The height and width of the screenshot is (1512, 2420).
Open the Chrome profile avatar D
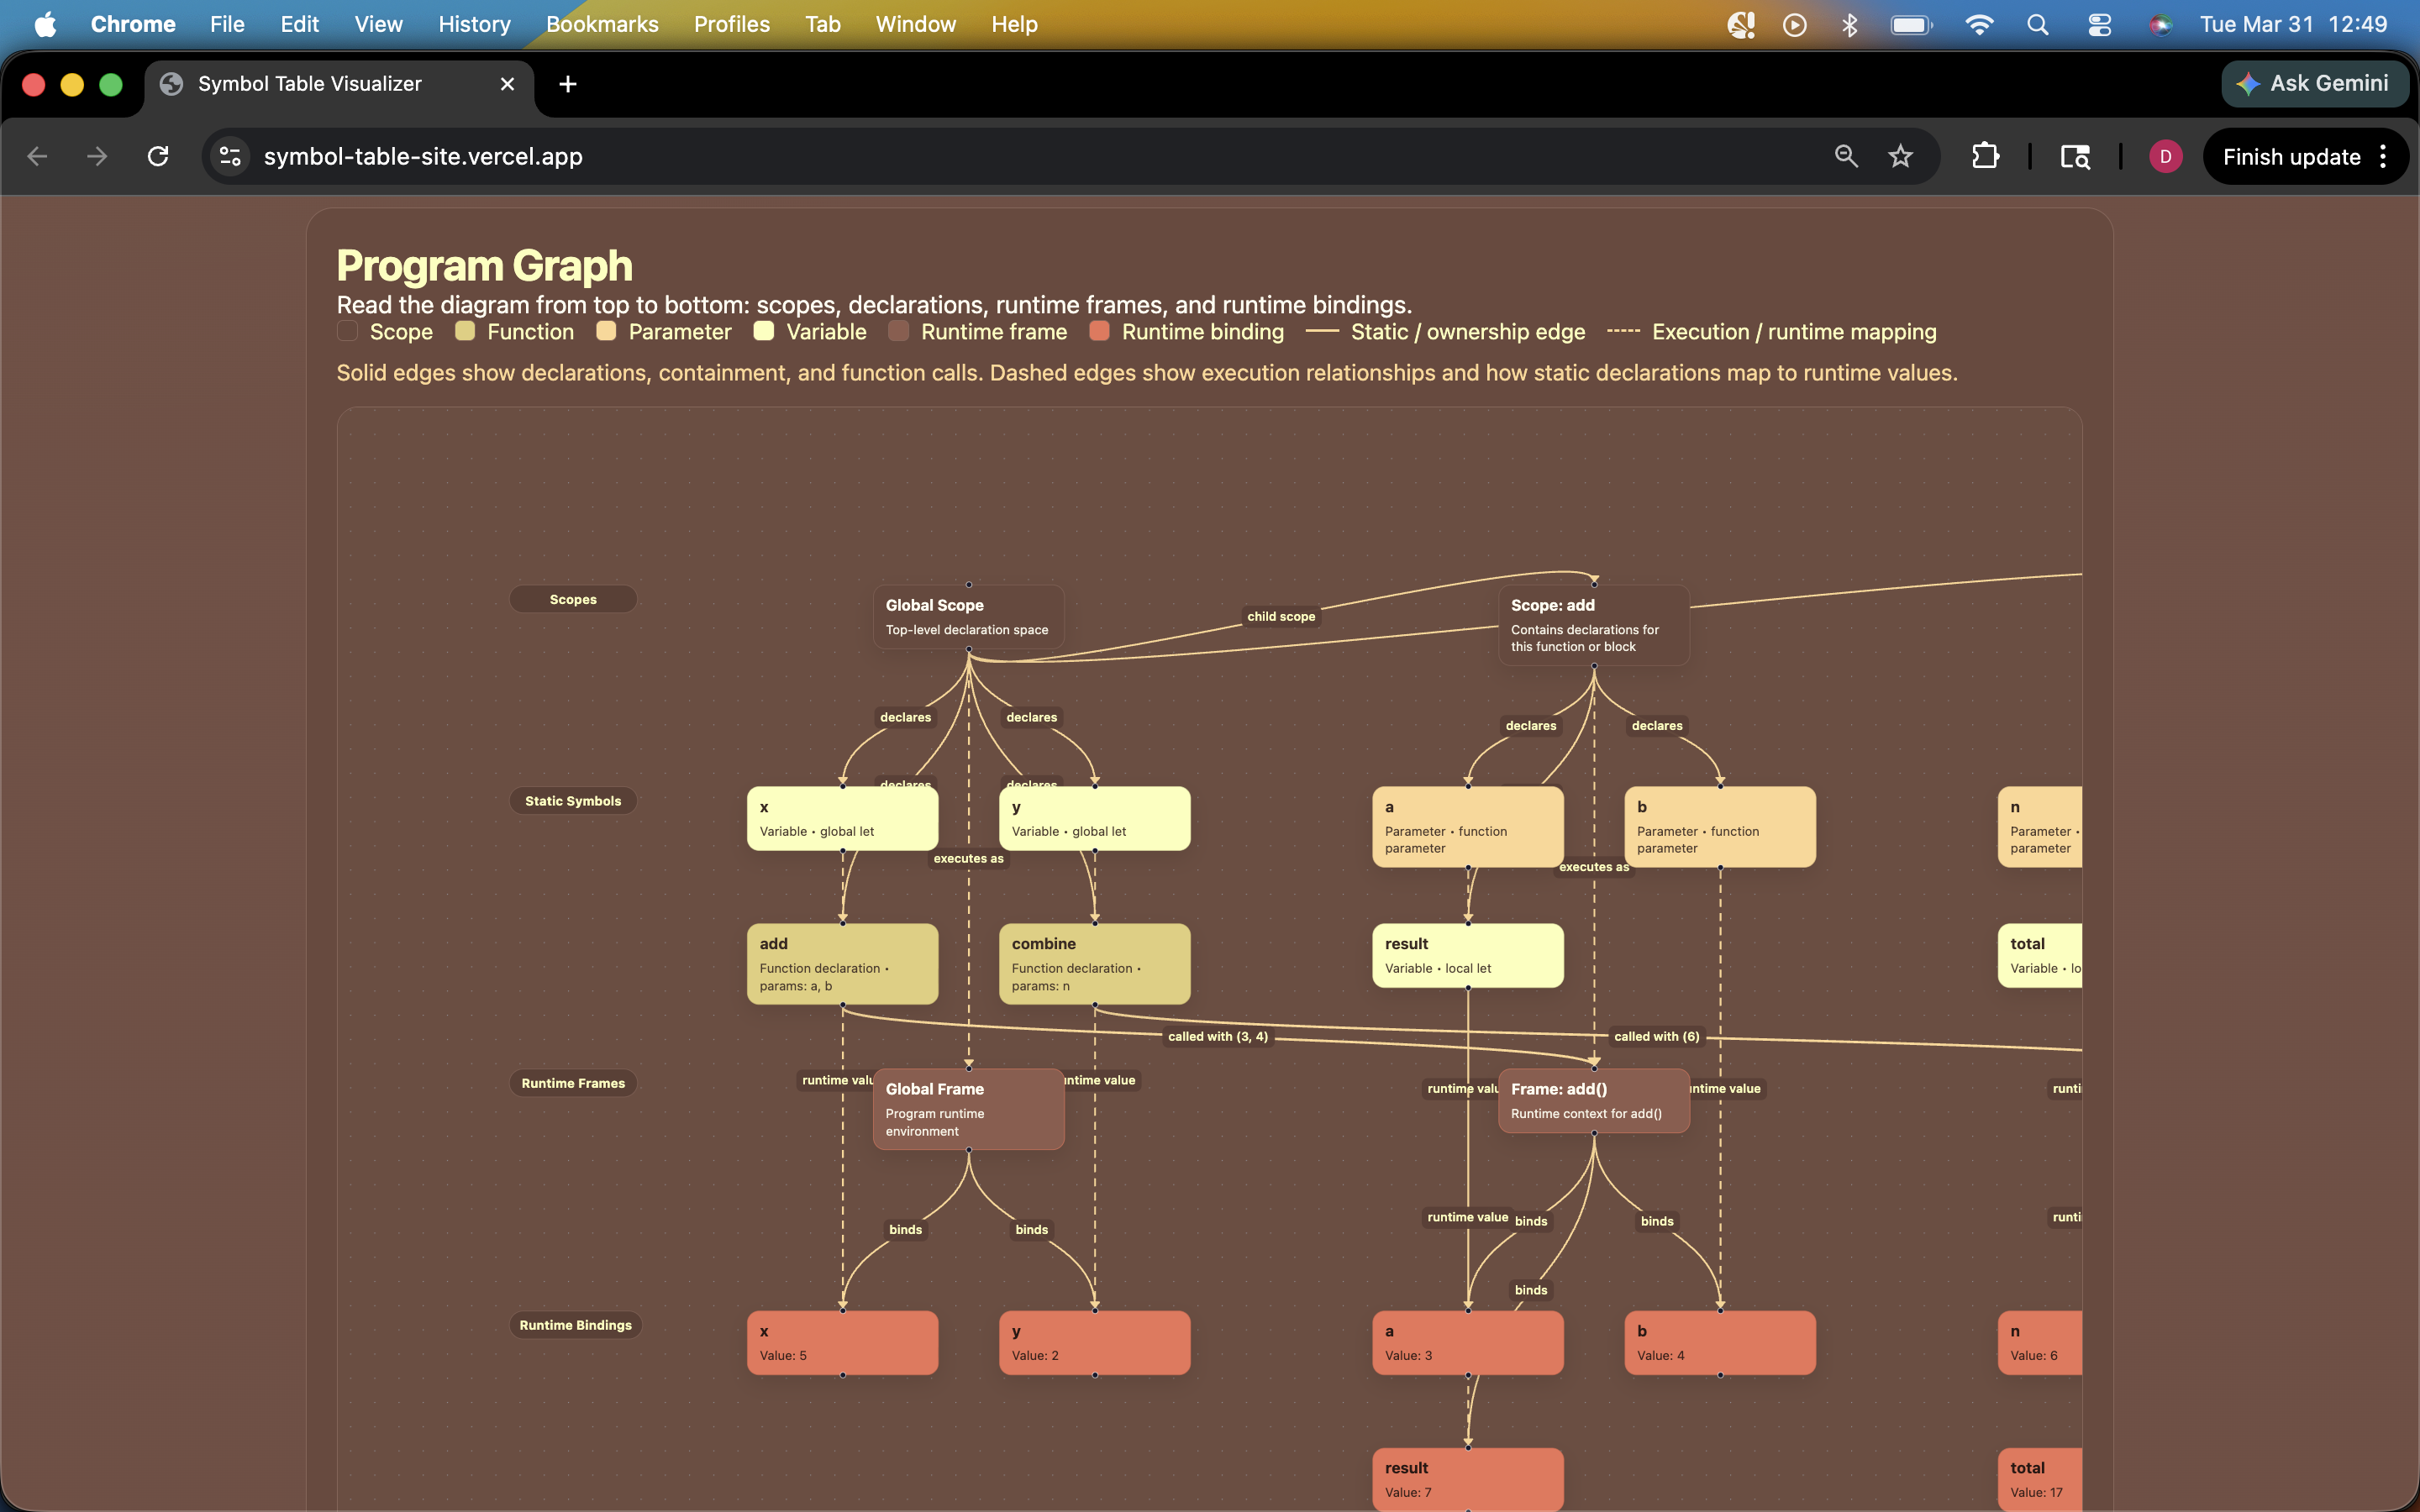click(2165, 156)
